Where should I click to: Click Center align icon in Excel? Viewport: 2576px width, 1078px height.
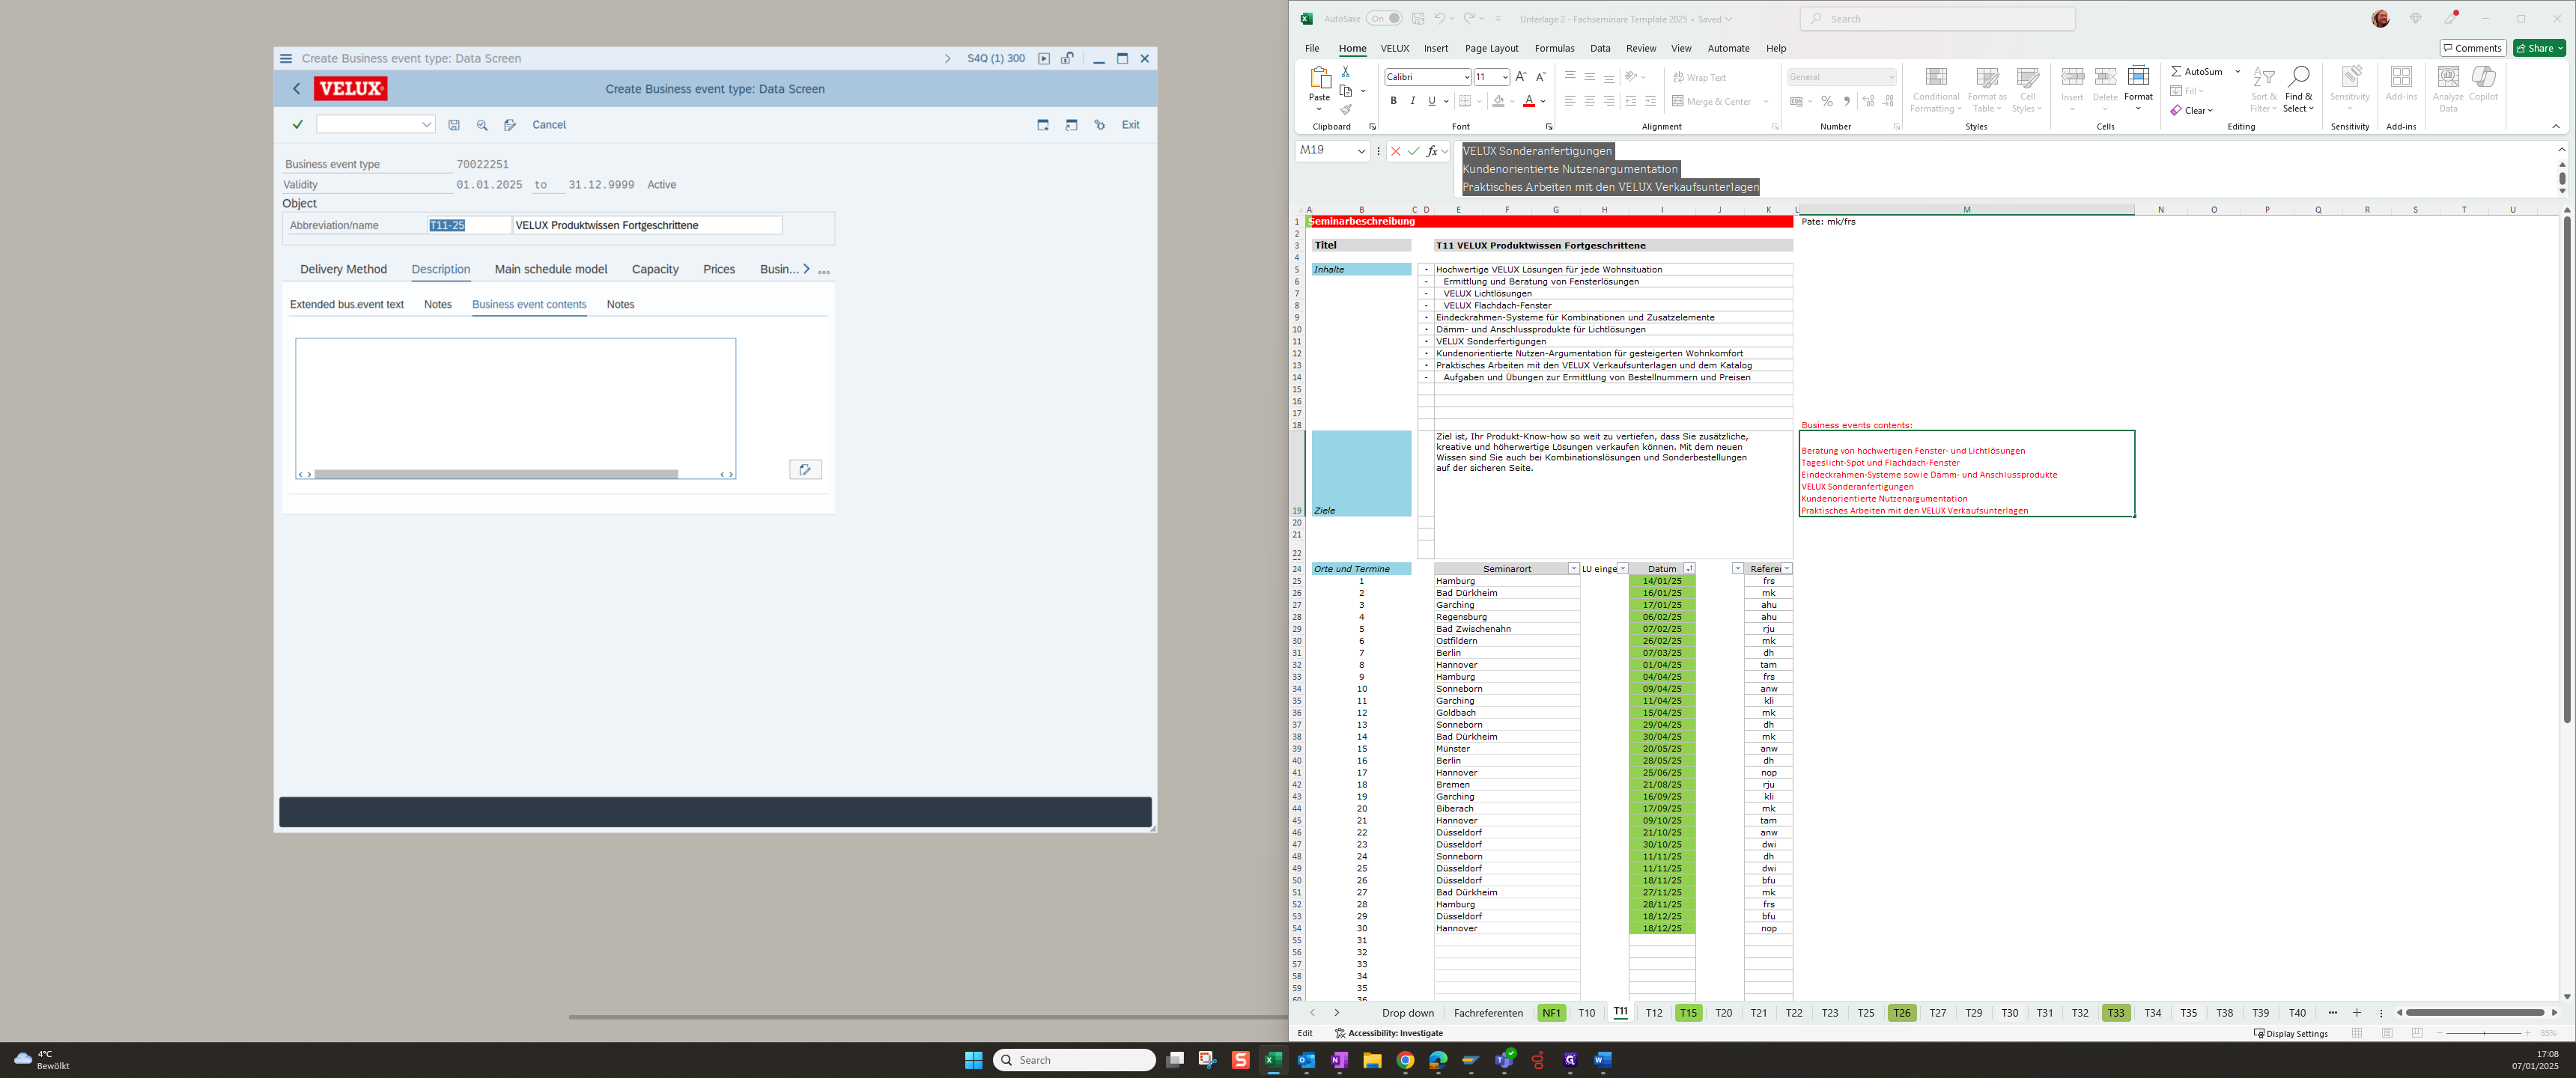pos(1589,101)
